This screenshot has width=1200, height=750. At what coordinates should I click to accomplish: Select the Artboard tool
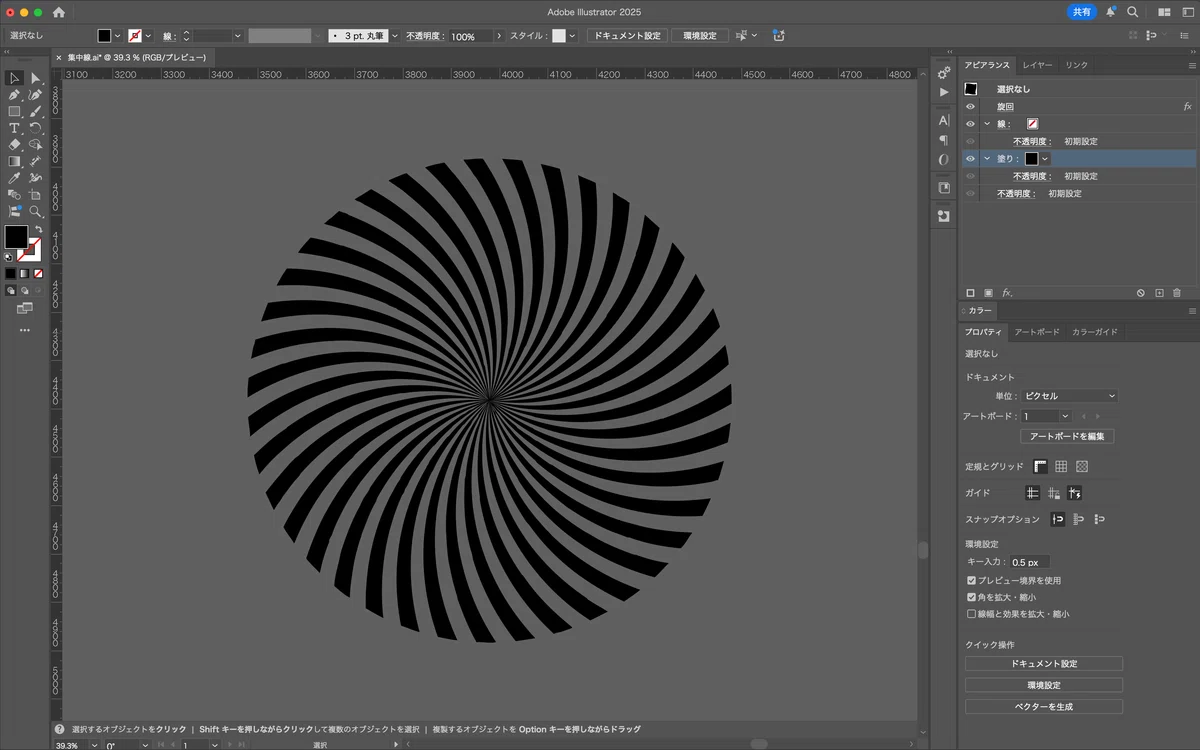pos(36,195)
